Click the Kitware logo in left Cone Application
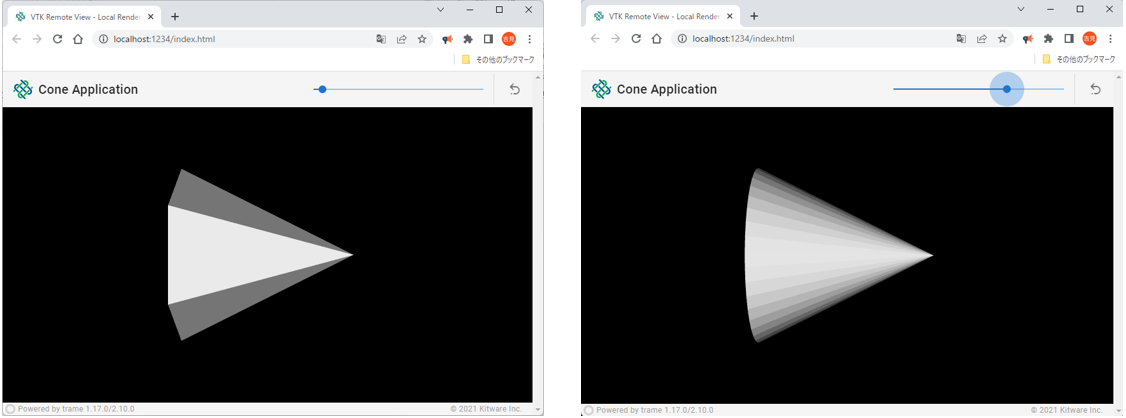The width and height of the screenshot is (1126, 418). (x=23, y=89)
